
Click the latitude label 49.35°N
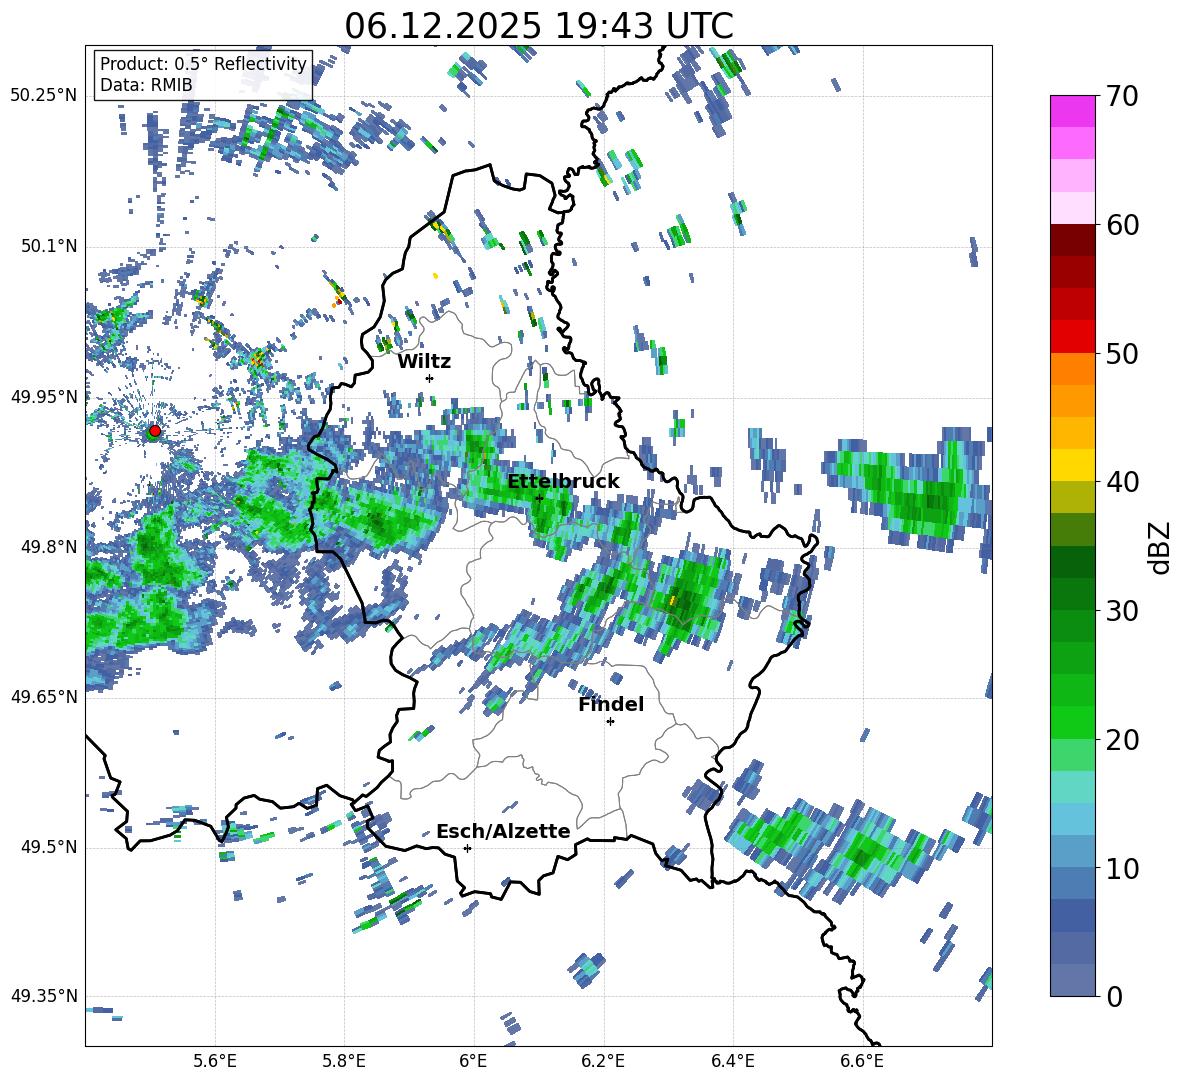point(44,996)
